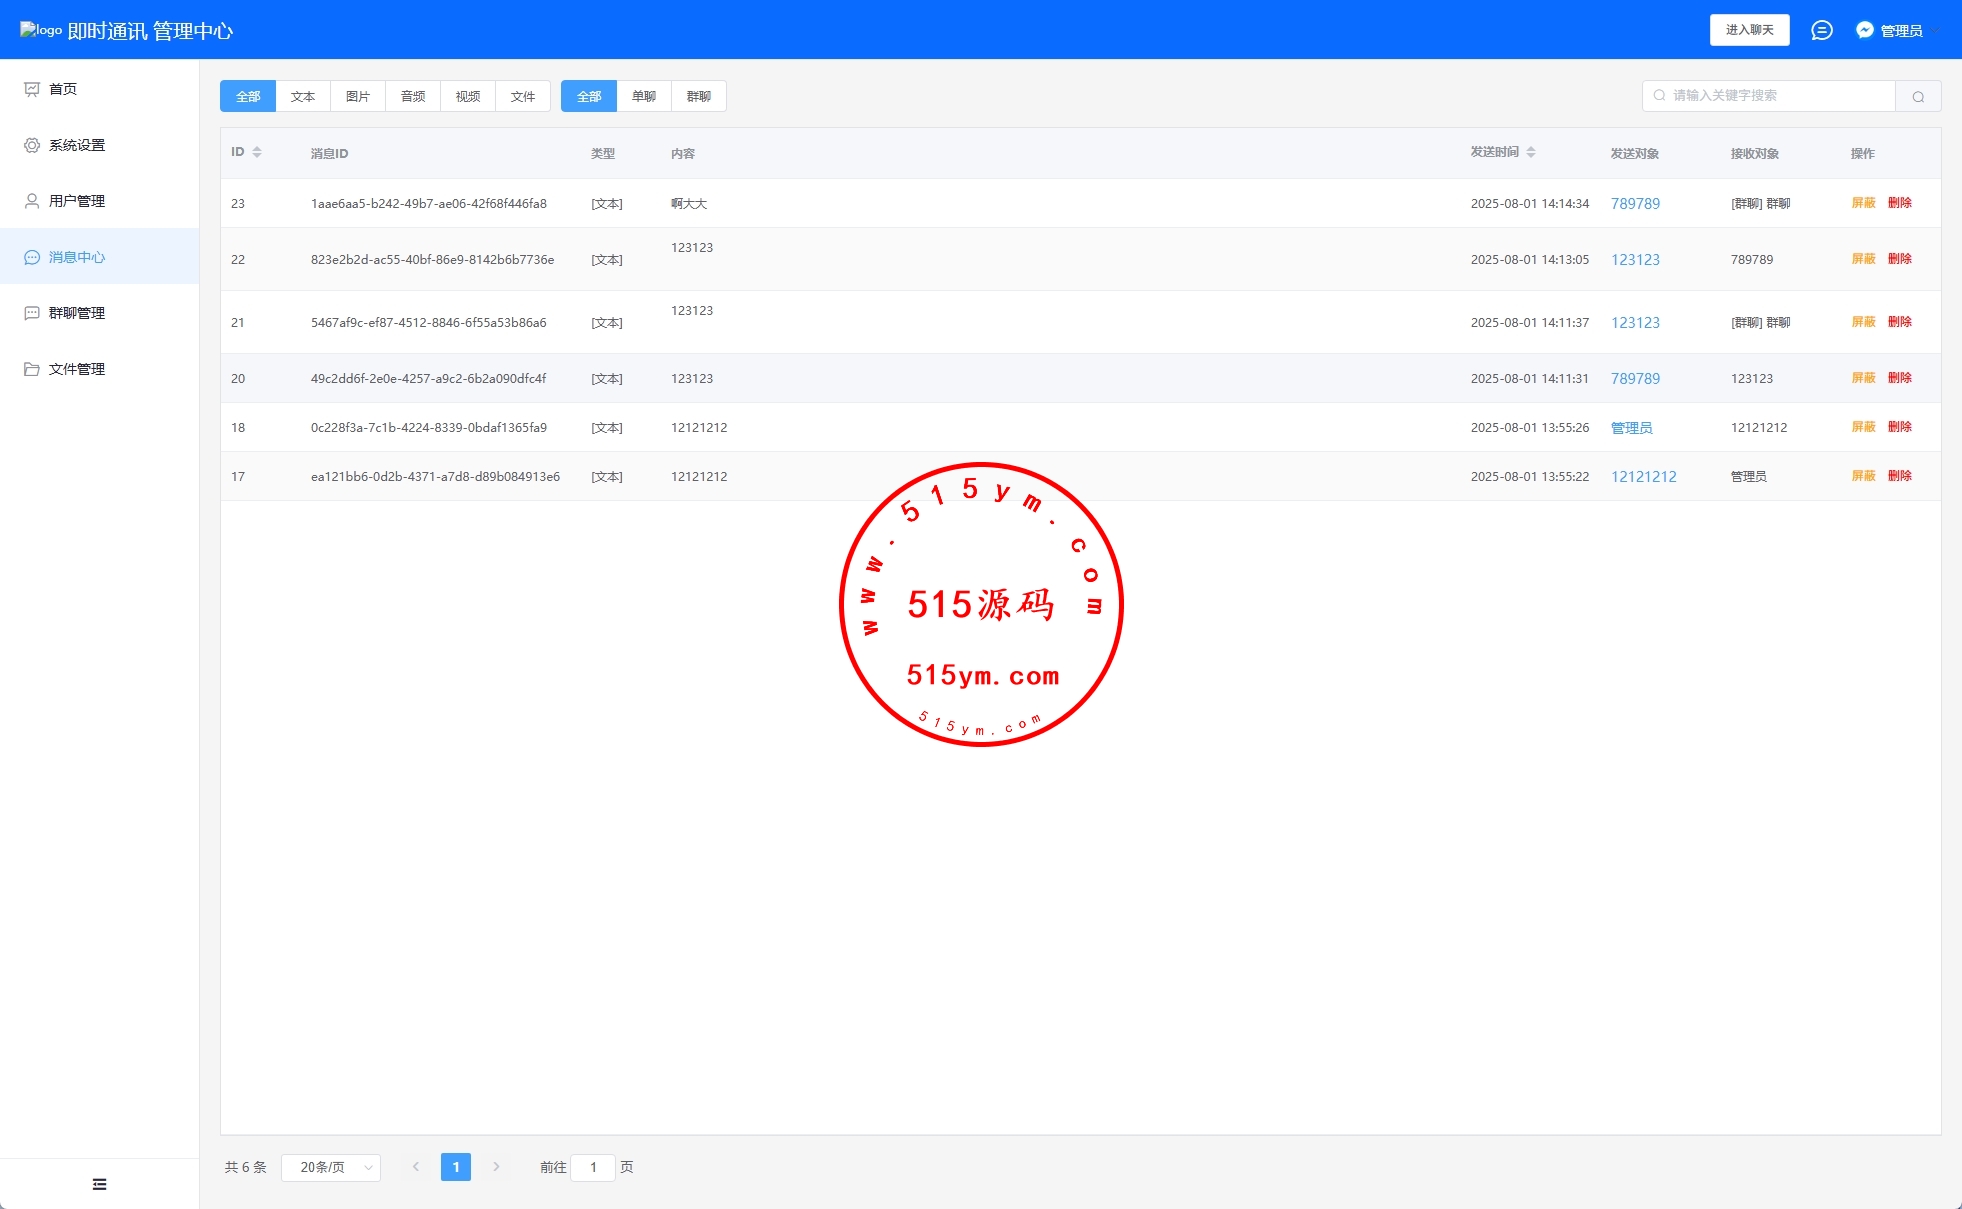The image size is (1962, 1209).
Task: Open 文件管理 folder item
Action: [76, 369]
